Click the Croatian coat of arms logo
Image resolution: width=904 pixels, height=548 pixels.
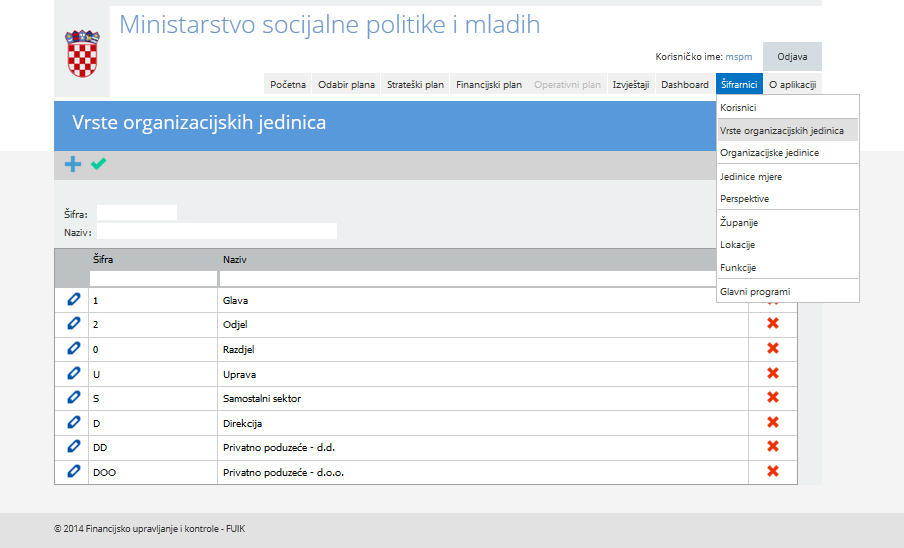click(82, 54)
